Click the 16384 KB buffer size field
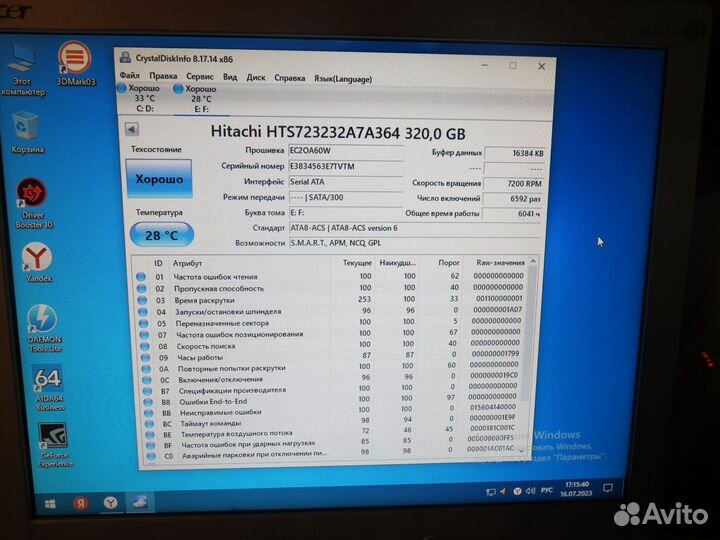Image resolution: width=720 pixels, height=540 pixels. [514, 153]
